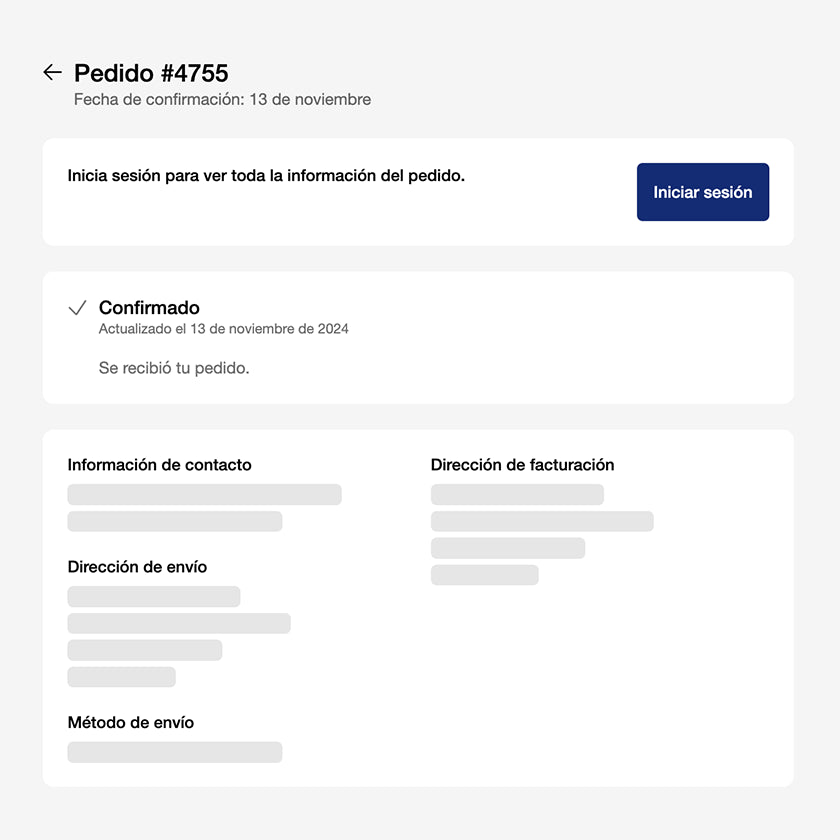Click first placeholder line under Dirección de envío

point(154,597)
